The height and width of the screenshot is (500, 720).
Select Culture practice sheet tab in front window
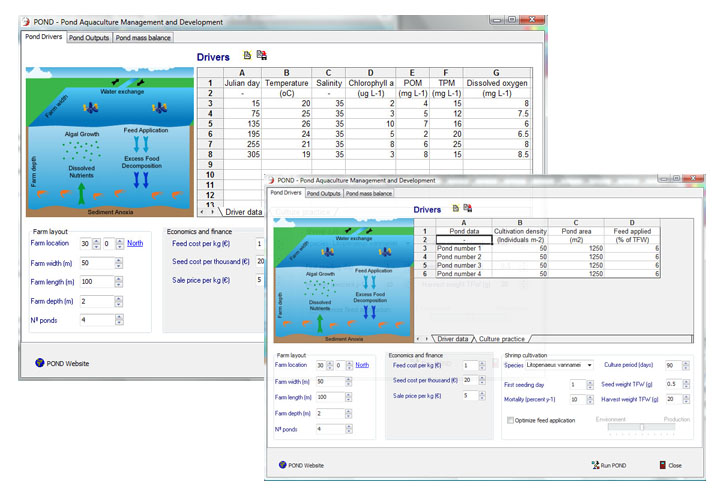coord(501,339)
